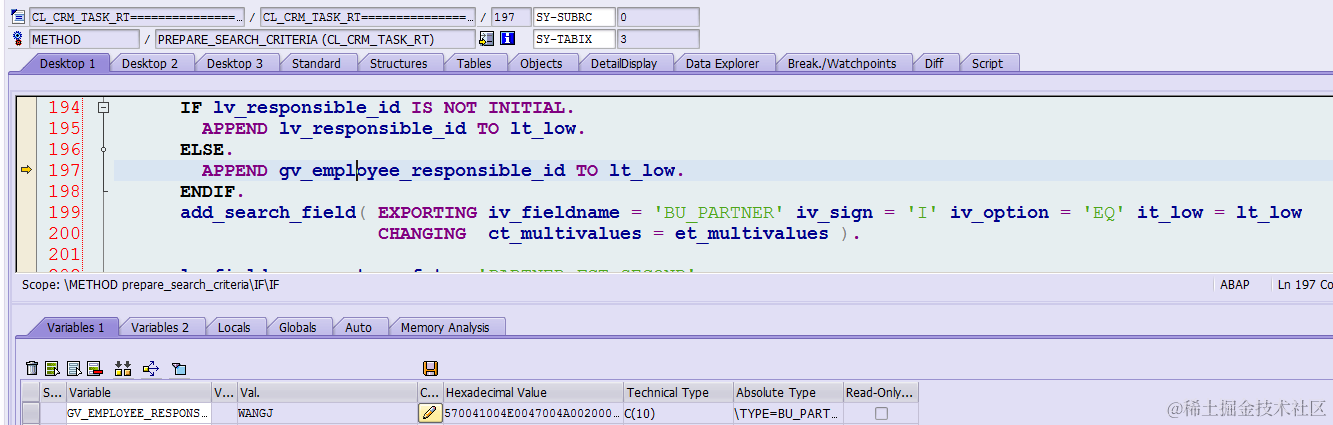Open the Objects tab
This screenshot has height=425, width=1333.
click(x=541, y=63)
